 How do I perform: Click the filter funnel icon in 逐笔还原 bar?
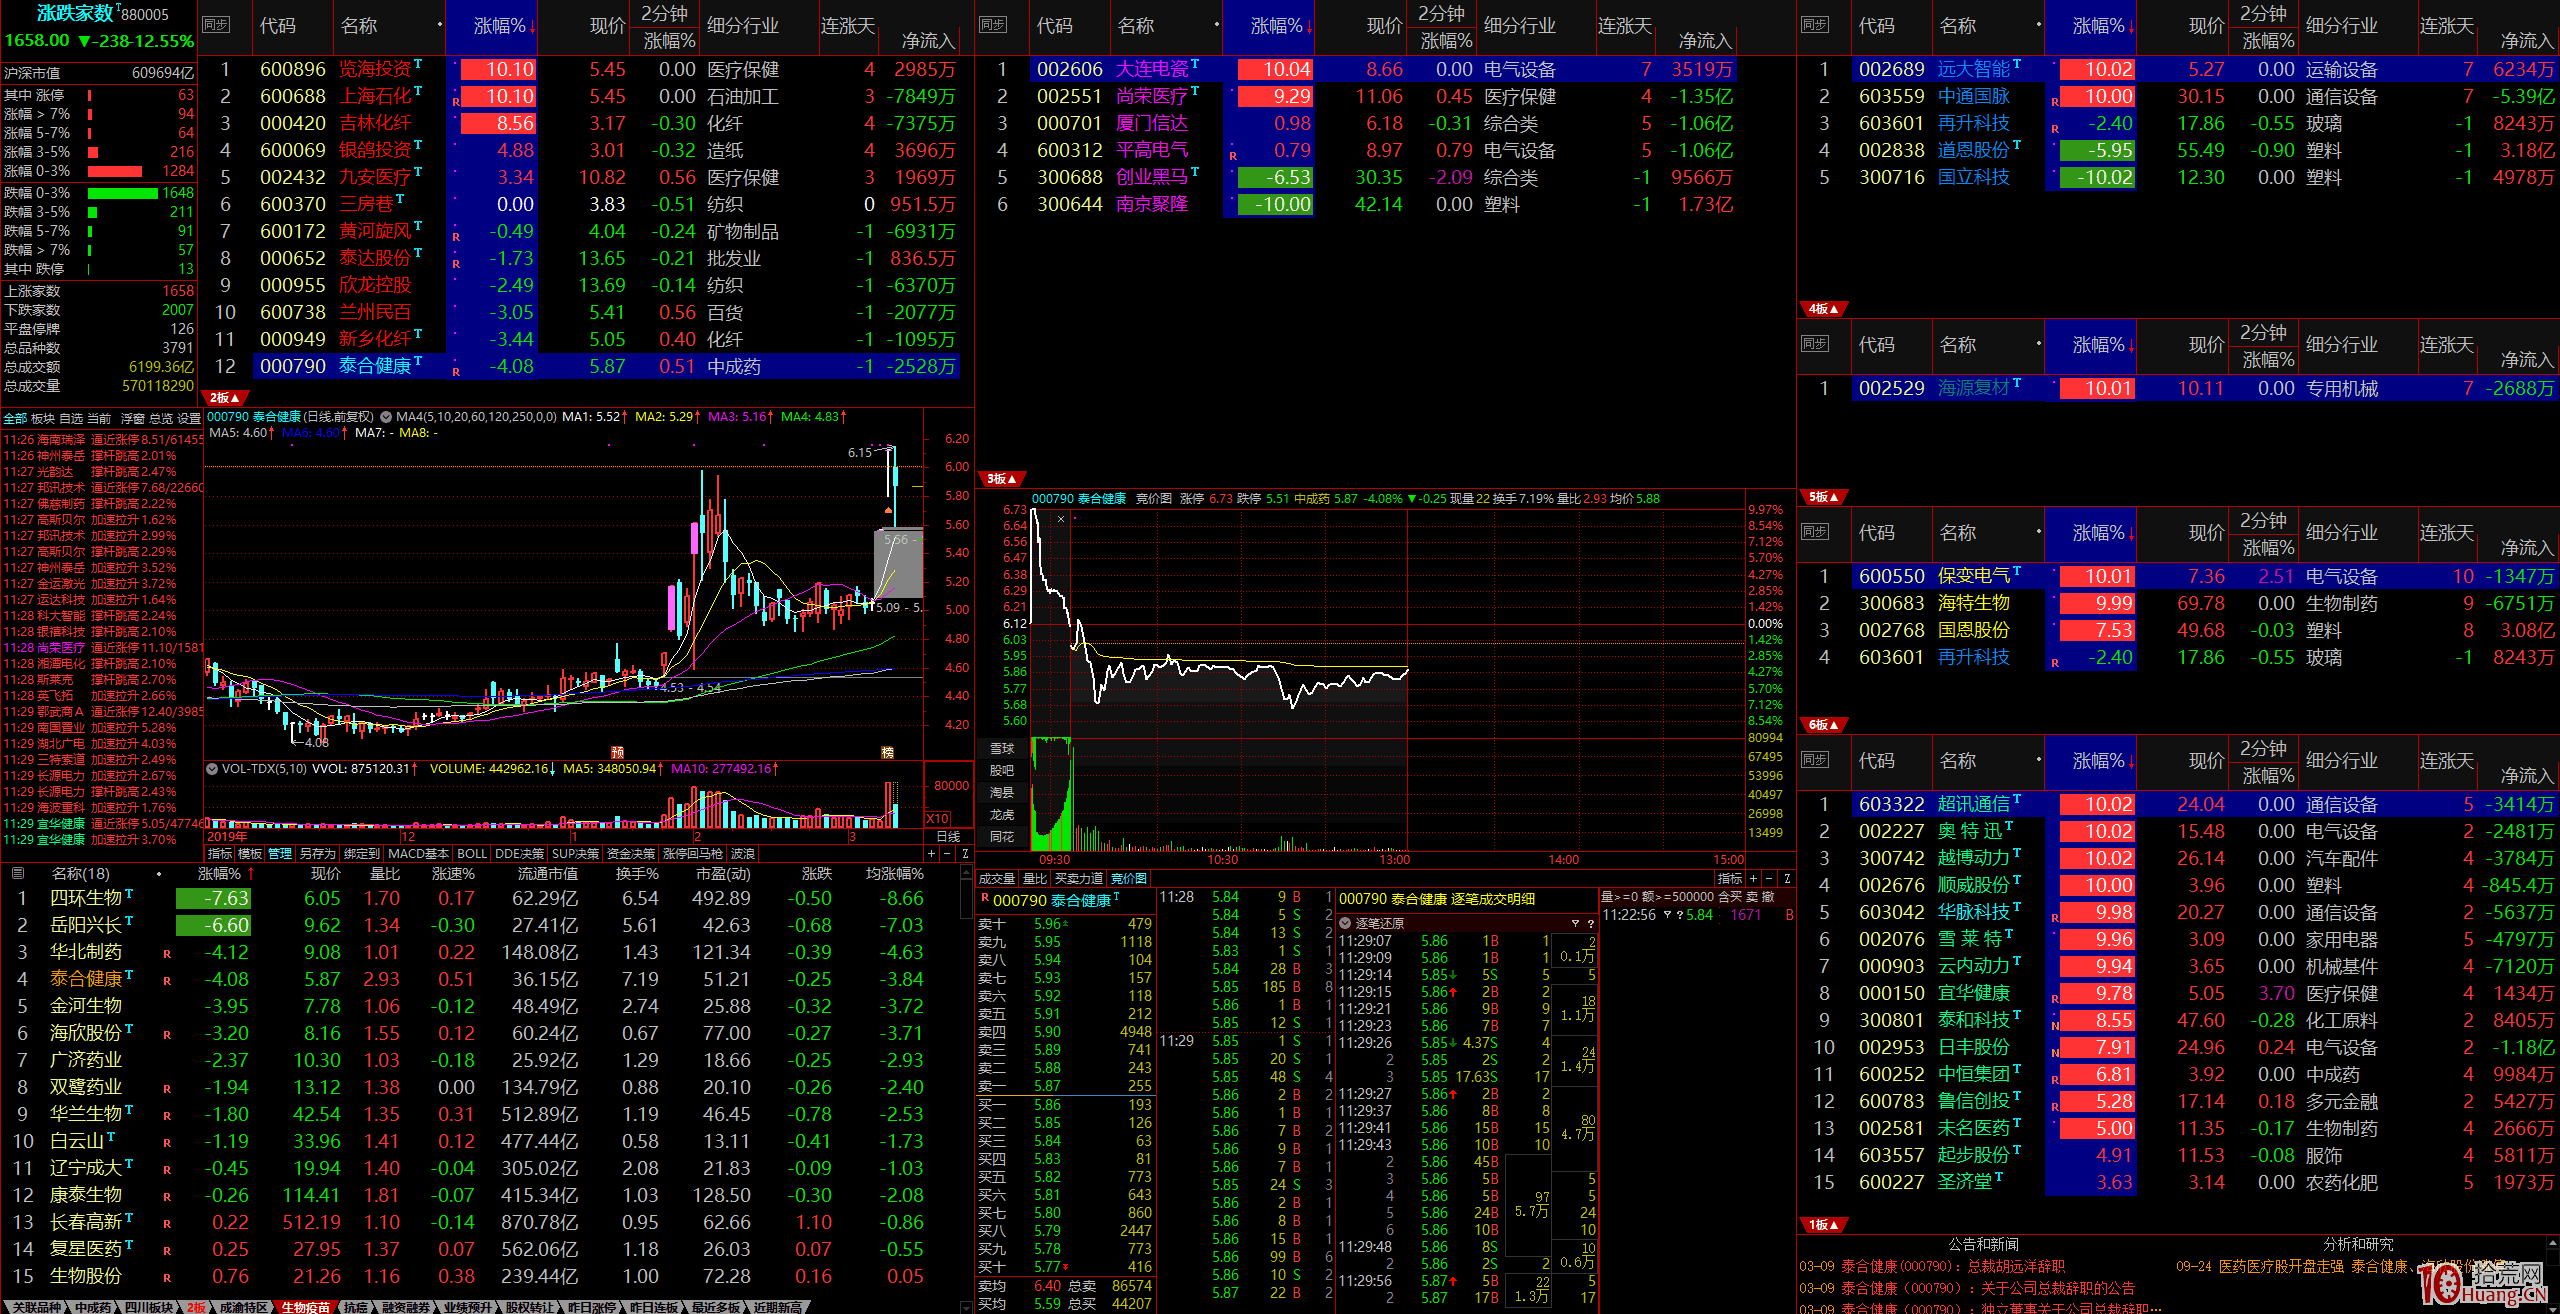pyautogui.click(x=1575, y=923)
